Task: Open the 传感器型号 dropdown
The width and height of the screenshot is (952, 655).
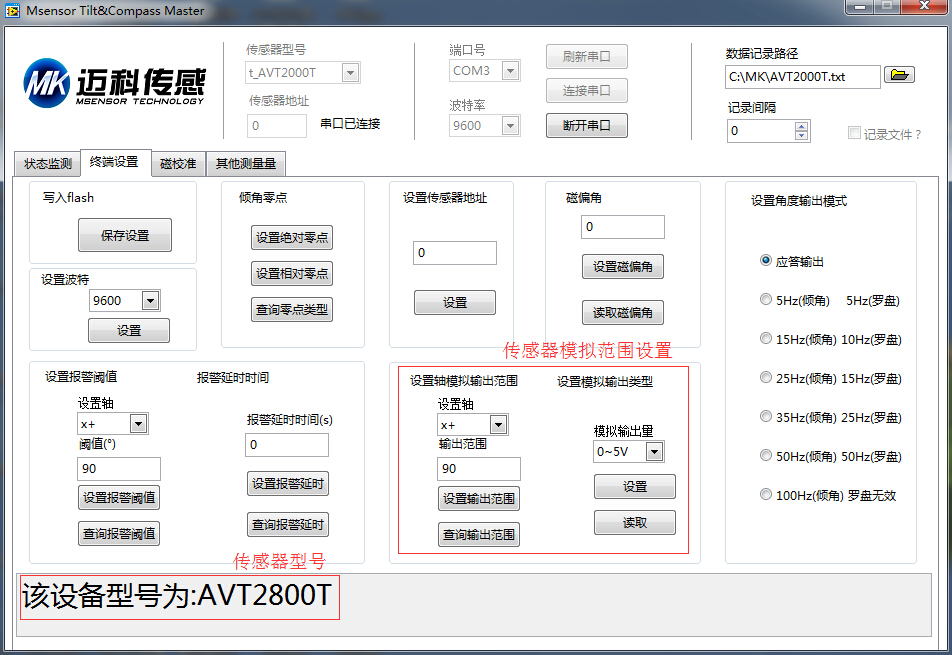Action: click(x=350, y=73)
